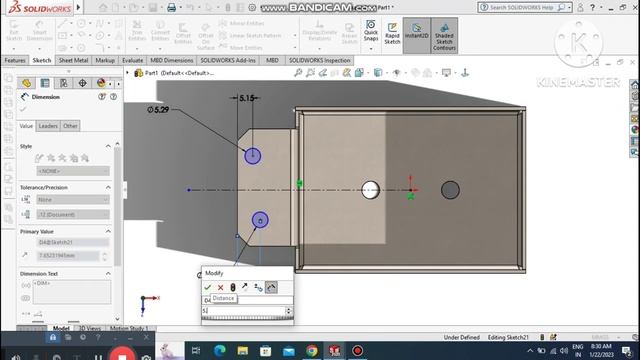Click the primary value 7.65 mm field
Viewport: 640px width, 360px height.
pos(68,256)
